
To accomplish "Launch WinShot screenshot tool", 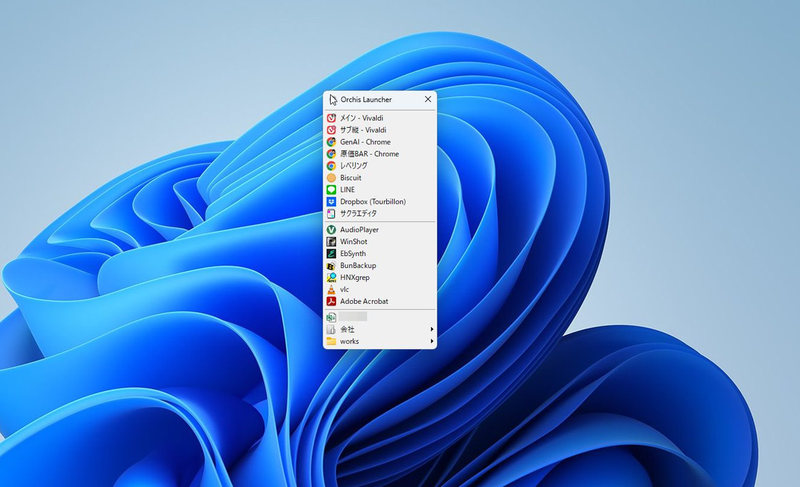I will tap(353, 242).
